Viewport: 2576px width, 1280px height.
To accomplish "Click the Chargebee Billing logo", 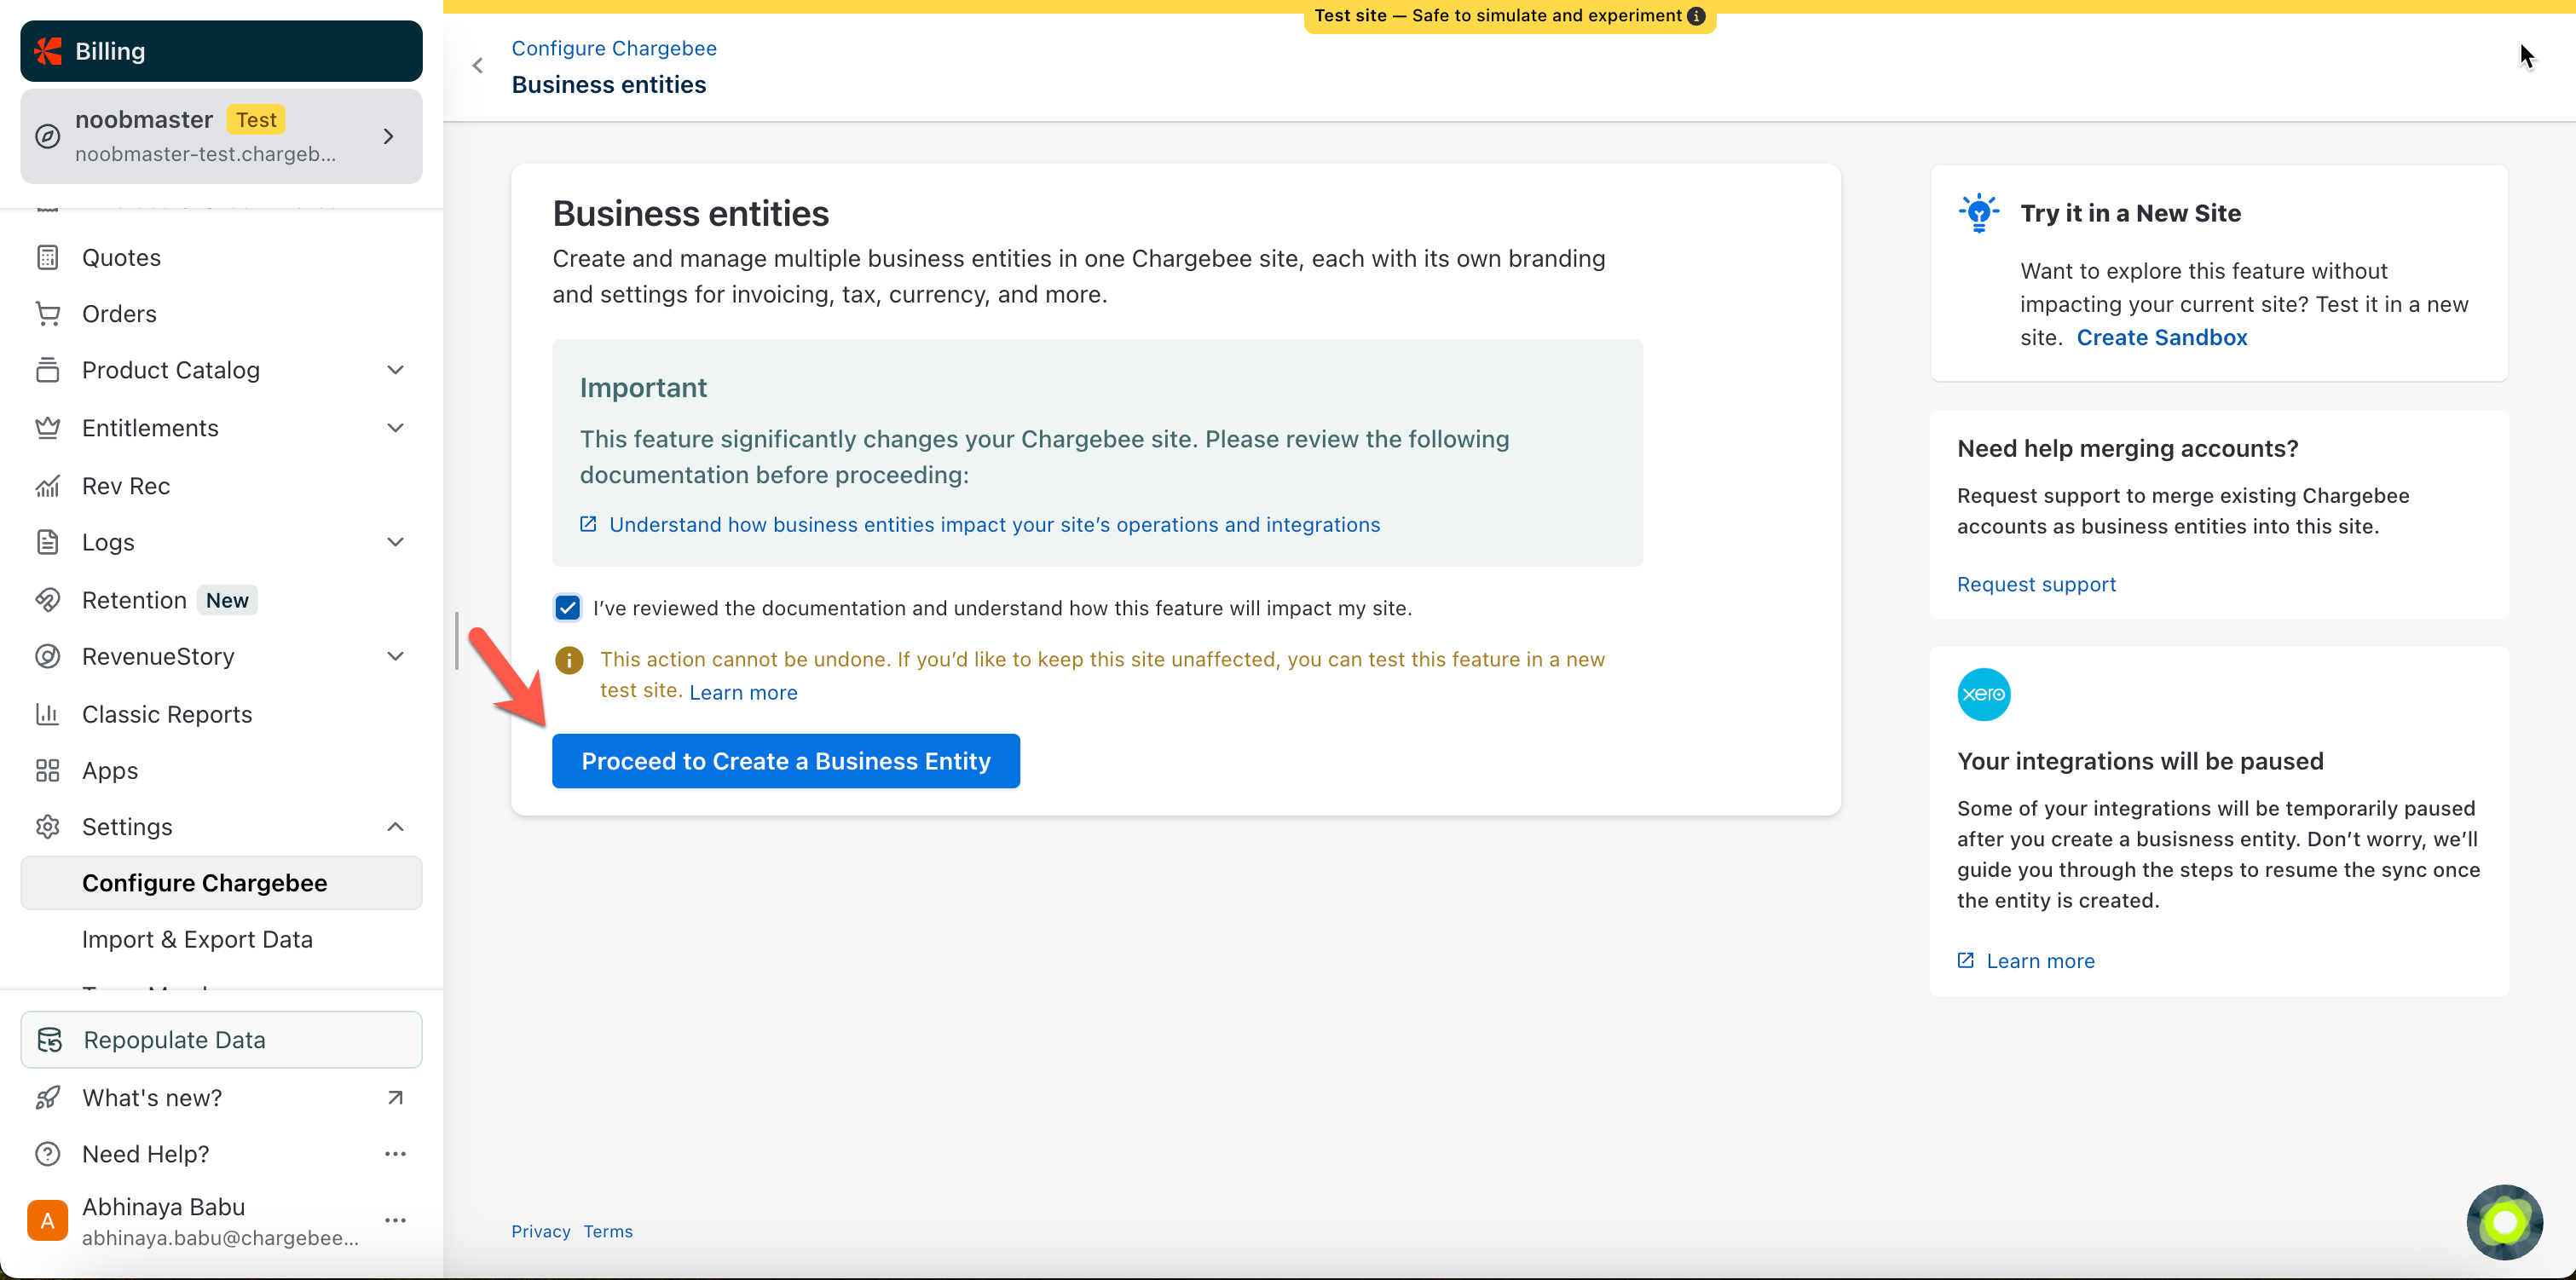I will point(48,51).
